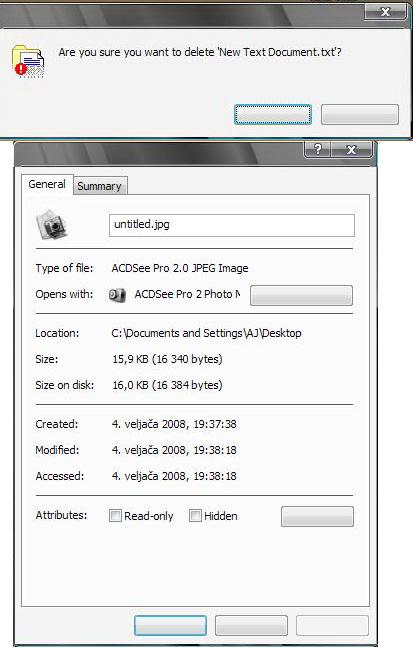Click the middle blank button below the attributes
This screenshot has width=414, height=649.
[x=251, y=625]
